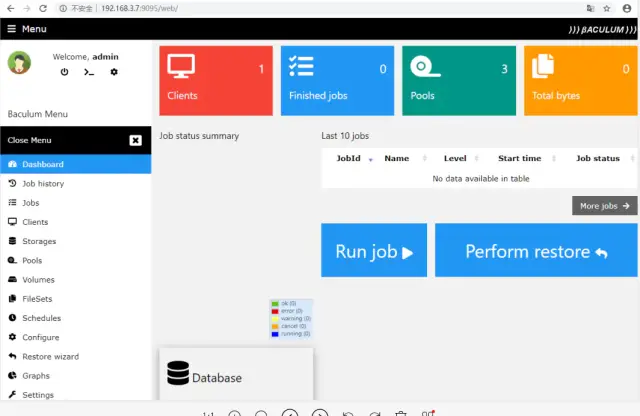Click the browser back arrow
The height and width of the screenshot is (416, 640).
pyautogui.click(x=11, y=8)
